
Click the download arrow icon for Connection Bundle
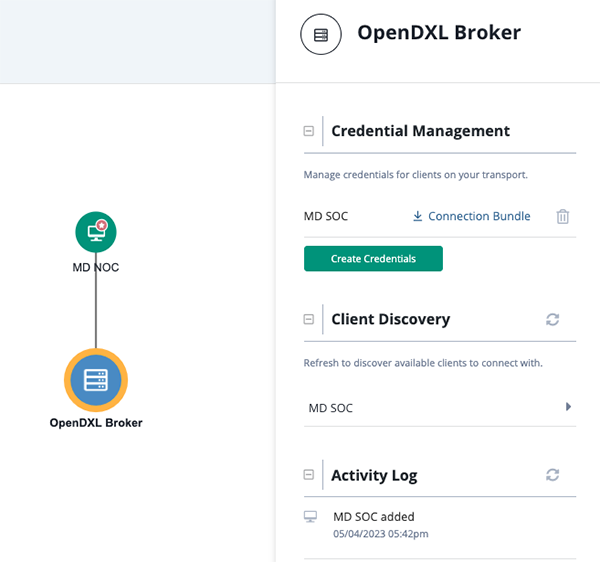[x=417, y=216]
